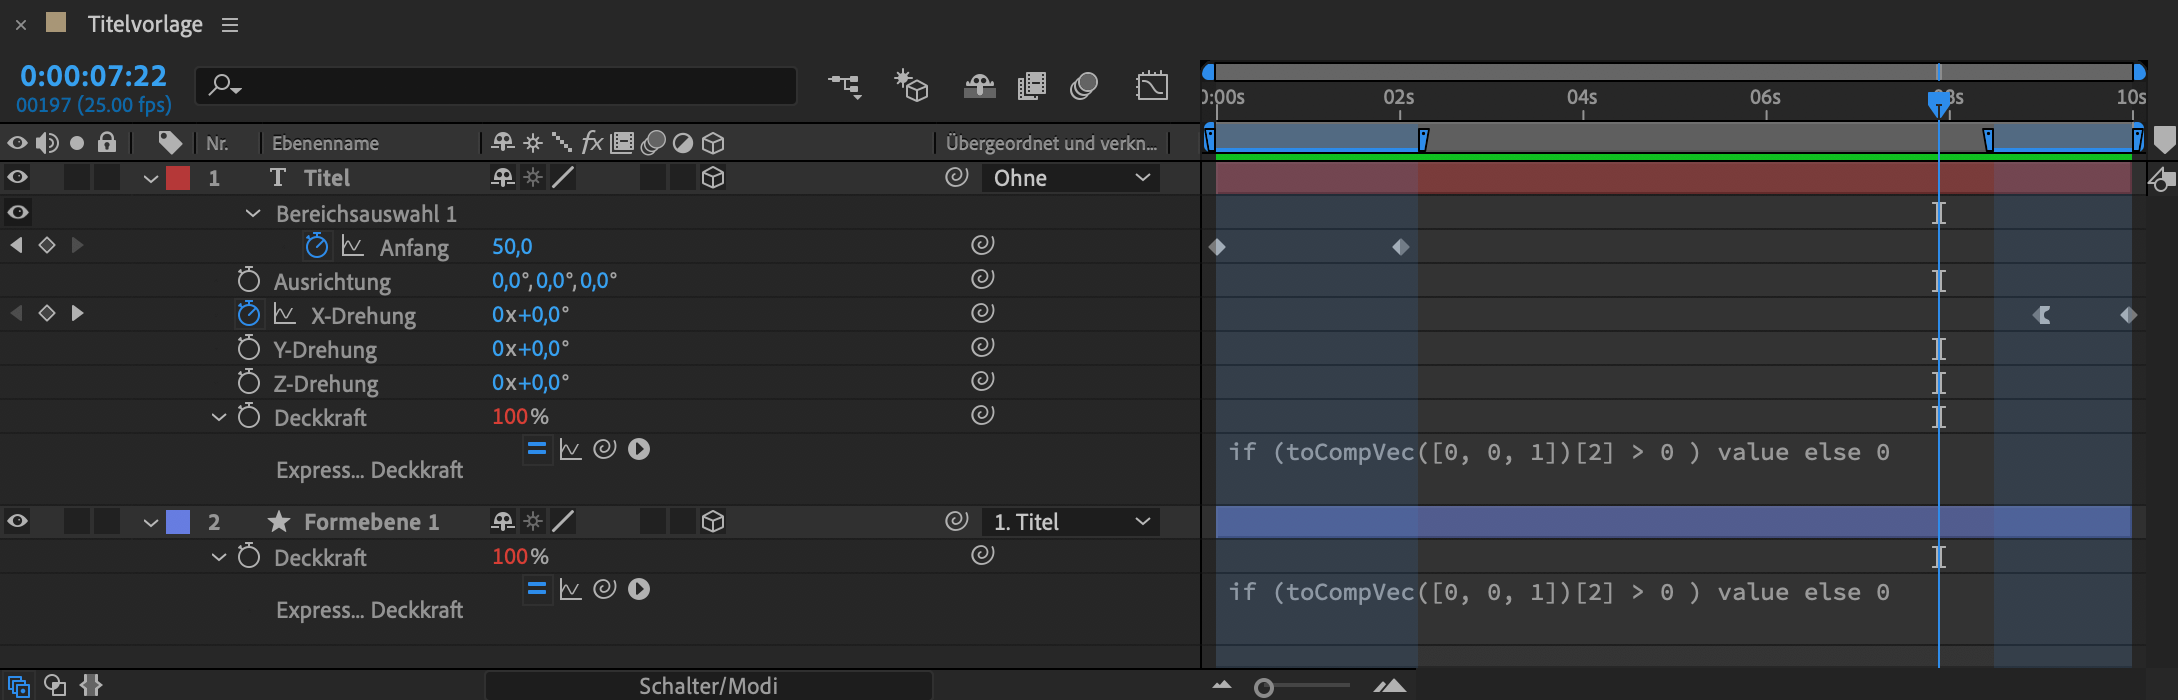Add or remove keyframe for X-Drehung
This screenshot has width=2178, height=700.
[46, 313]
